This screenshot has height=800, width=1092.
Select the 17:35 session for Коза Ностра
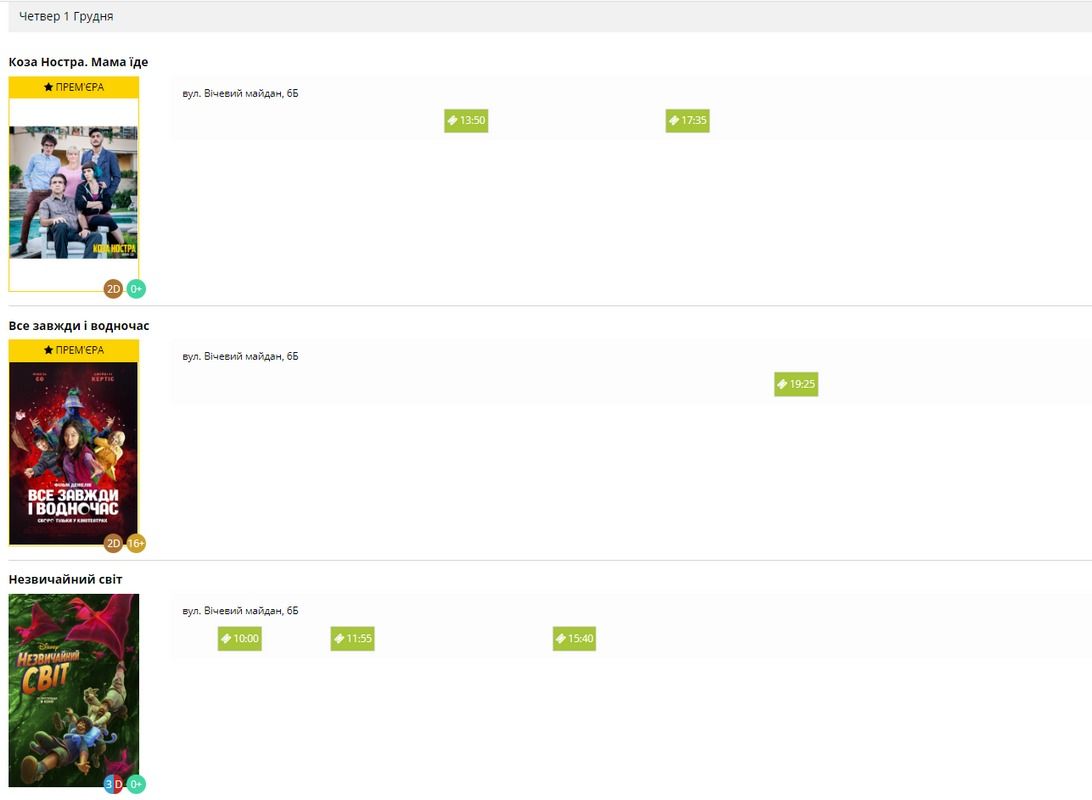point(688,121)
